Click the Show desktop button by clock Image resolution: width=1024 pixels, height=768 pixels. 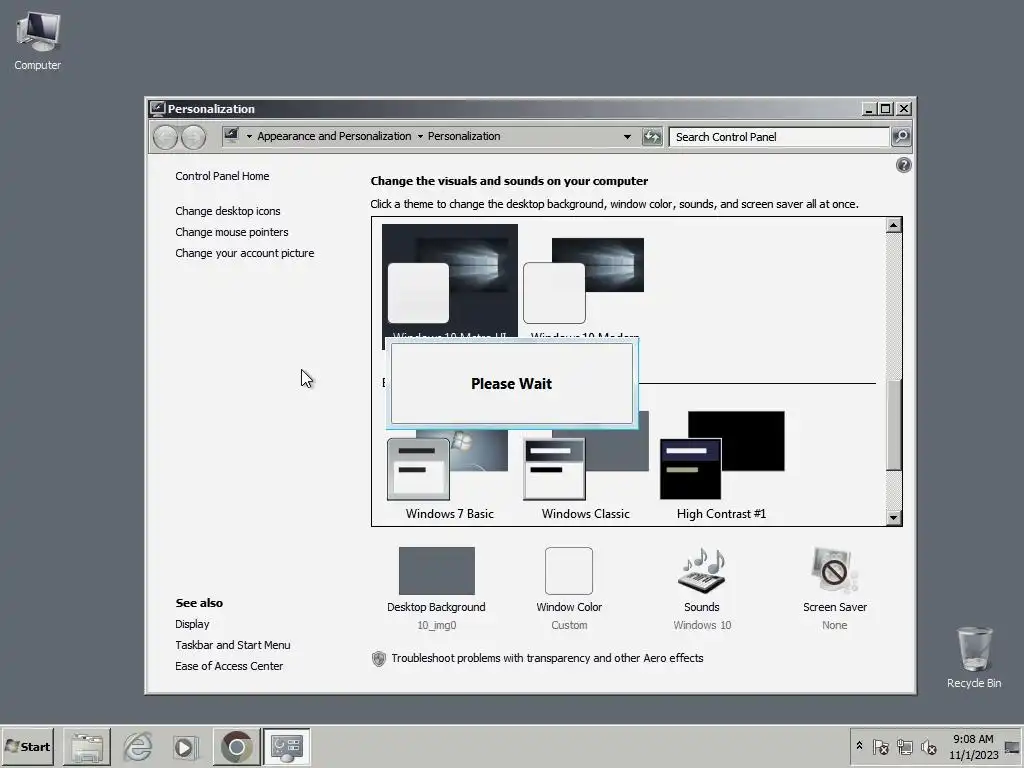1012,746
